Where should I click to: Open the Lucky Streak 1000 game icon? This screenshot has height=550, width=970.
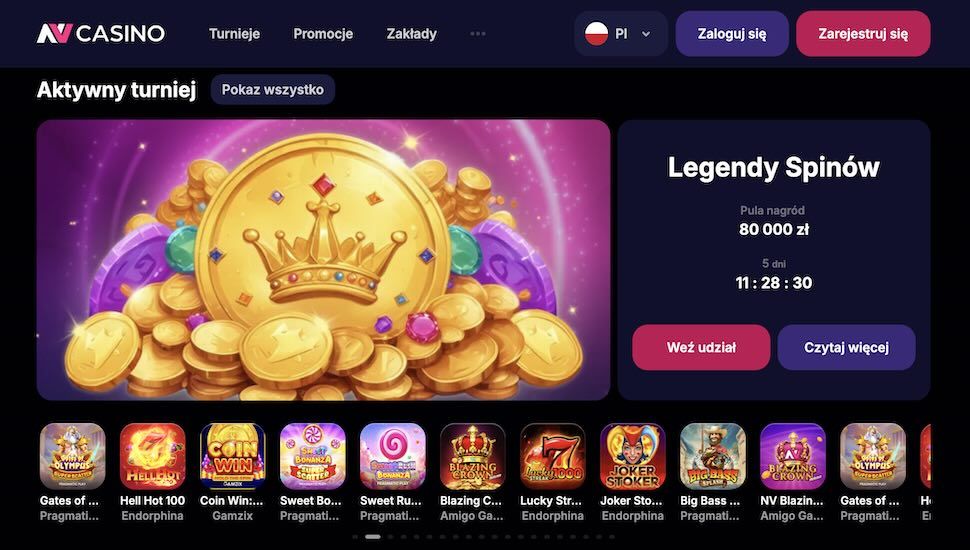[552, 457]
